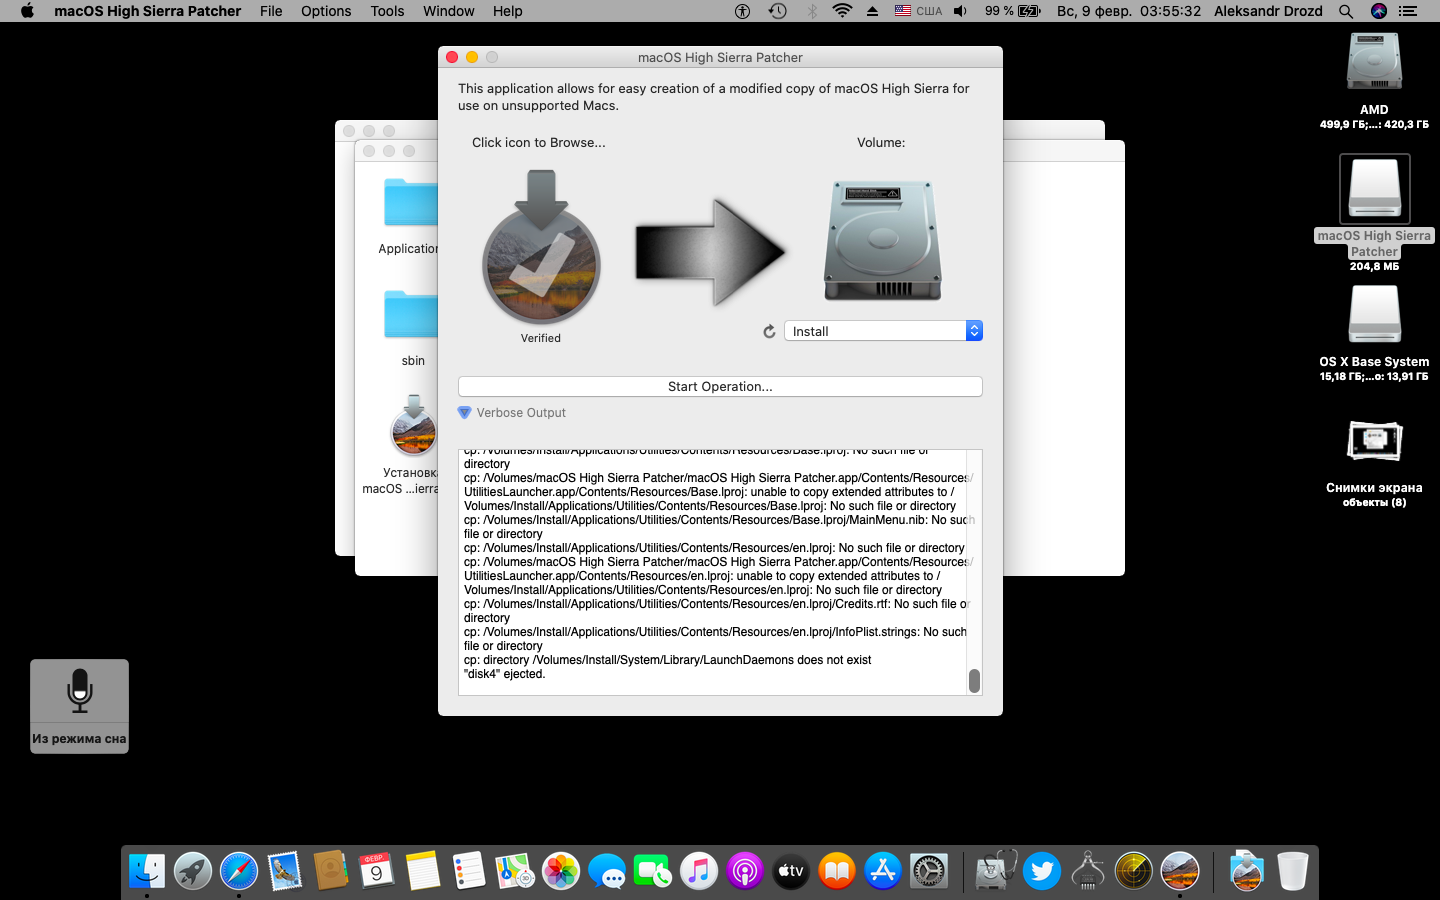
Task: Click the High Sierra installer icon to browse
Action: pos(541,247)
